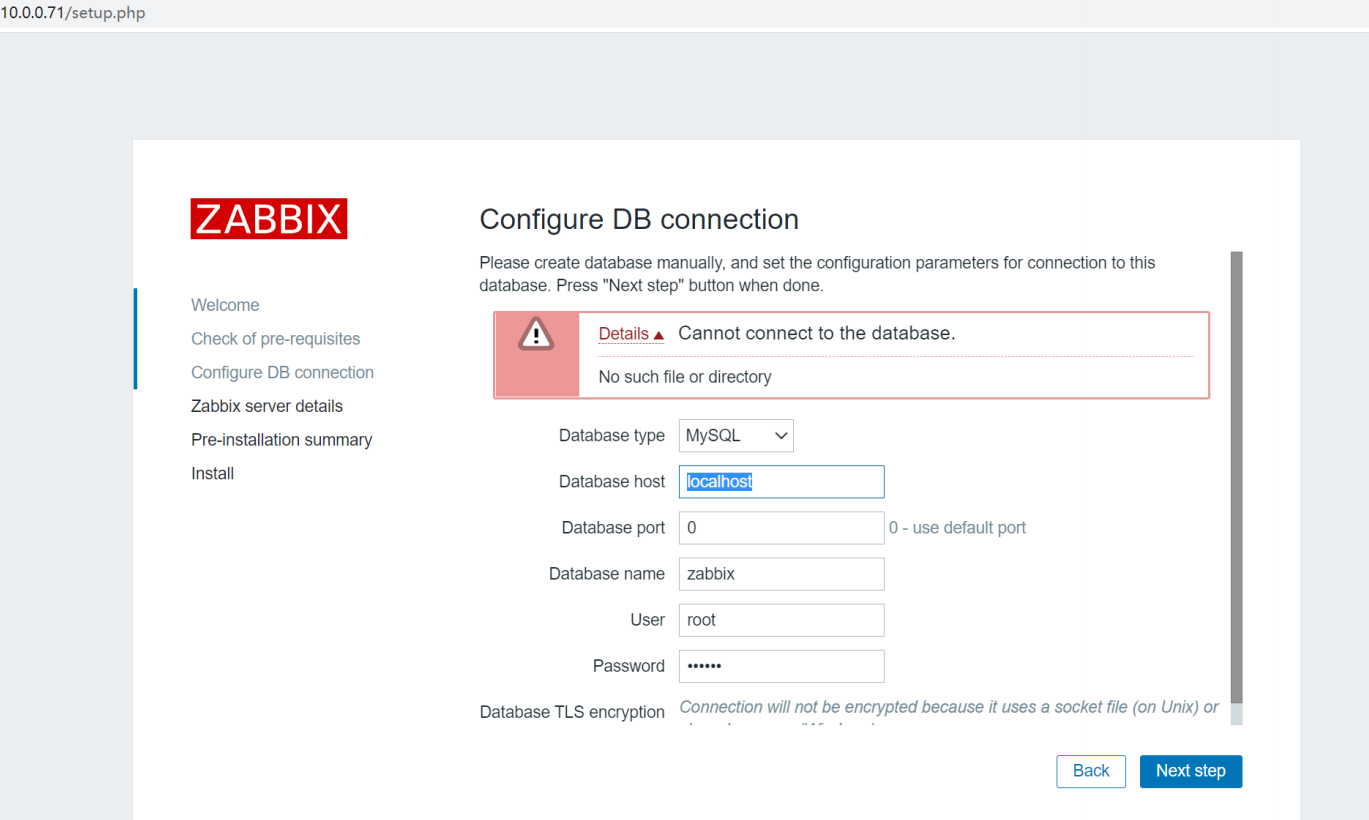Click the Database port input field
This screenshot has width=1369, height=820.
tap(781, 528)
